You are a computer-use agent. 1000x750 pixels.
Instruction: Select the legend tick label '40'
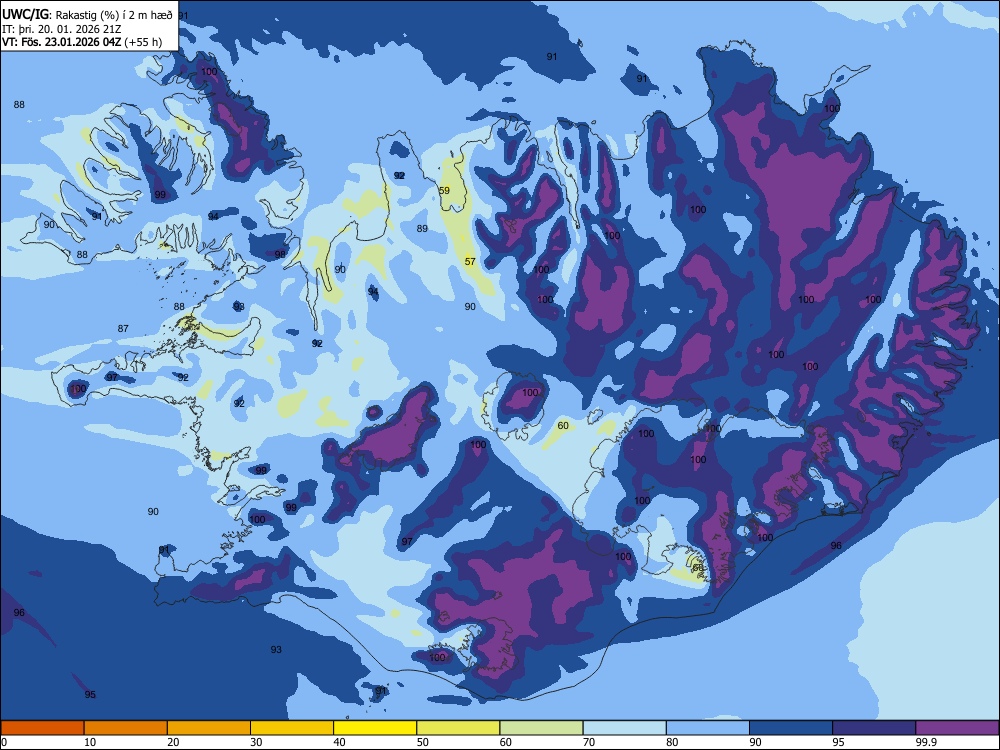[x=340, y=742]
